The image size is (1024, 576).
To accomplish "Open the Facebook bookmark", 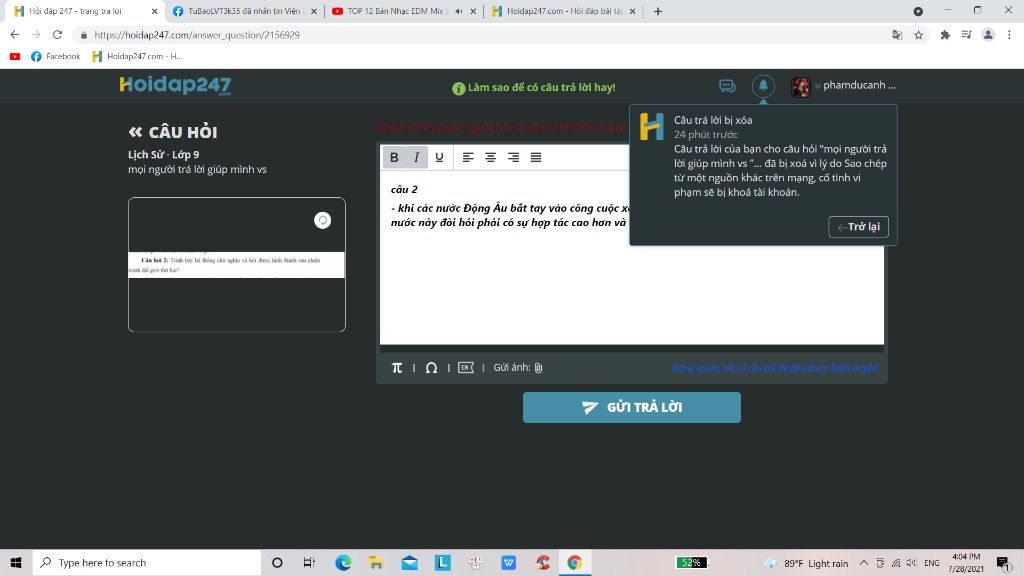I will pos(56,56).
